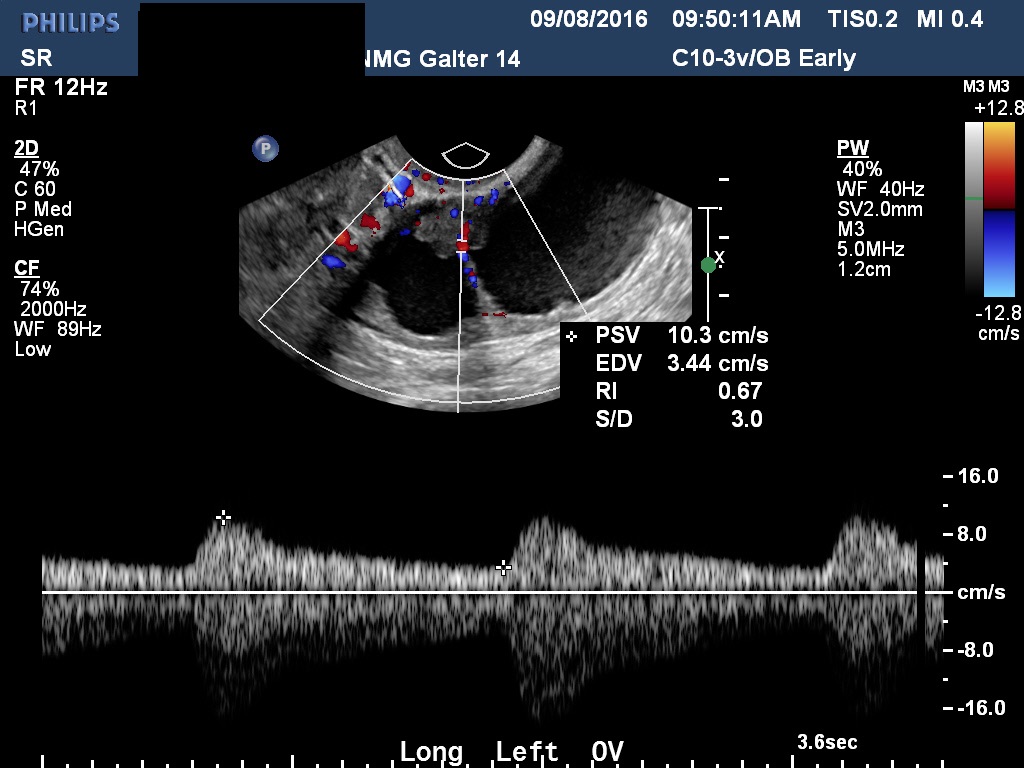The height and width of the screenshot is (768, 1024).
Task: Click the 3.6sec sweep time label
Action: (x=827, y=743)
